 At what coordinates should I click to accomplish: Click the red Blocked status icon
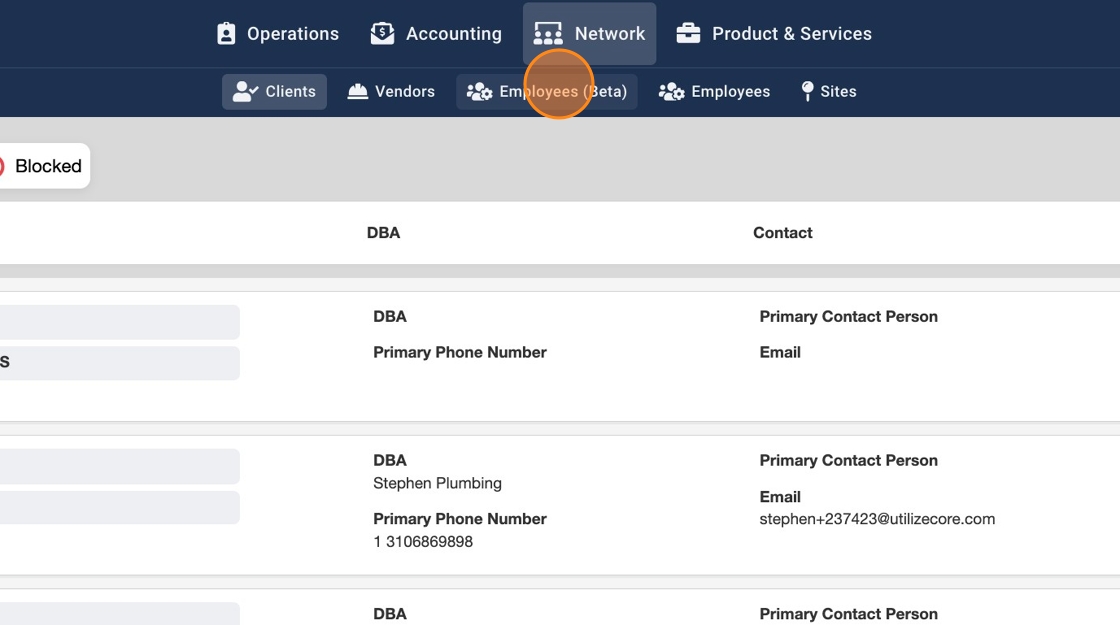coord(1,167)
